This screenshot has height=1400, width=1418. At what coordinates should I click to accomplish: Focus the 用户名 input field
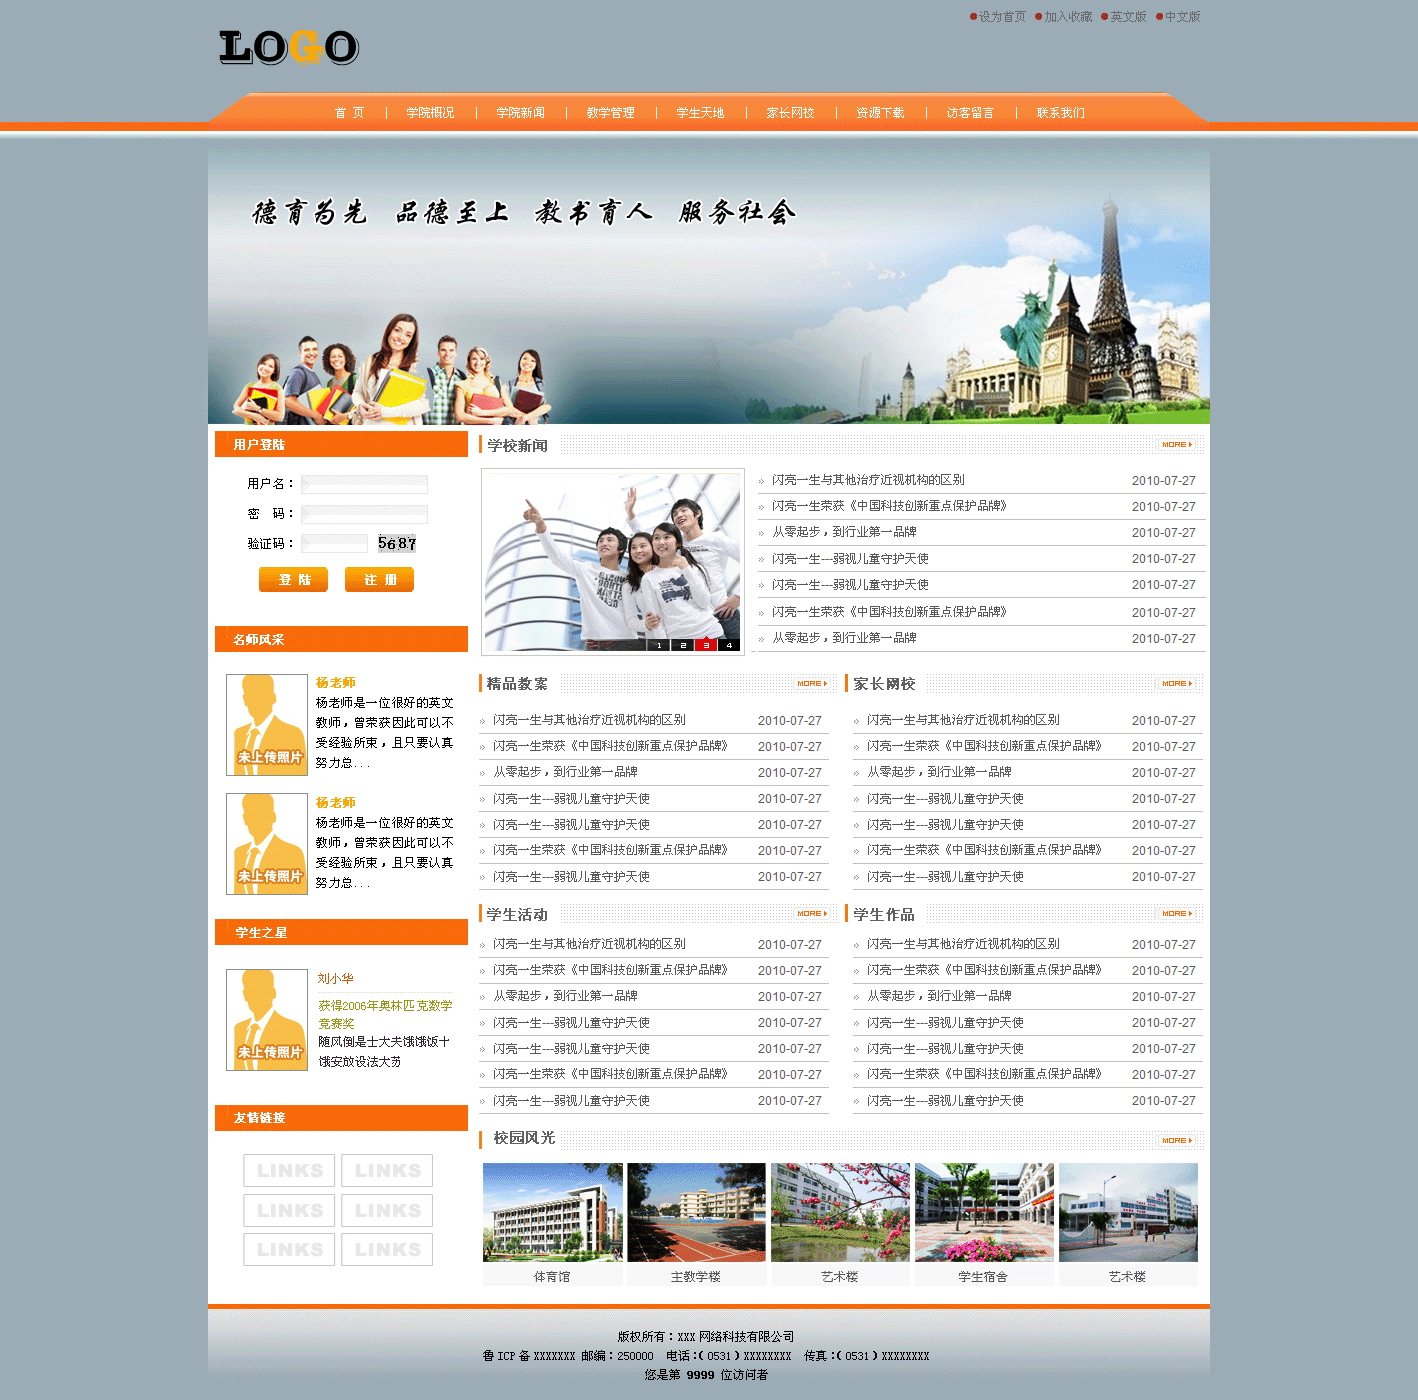[364, 484]
